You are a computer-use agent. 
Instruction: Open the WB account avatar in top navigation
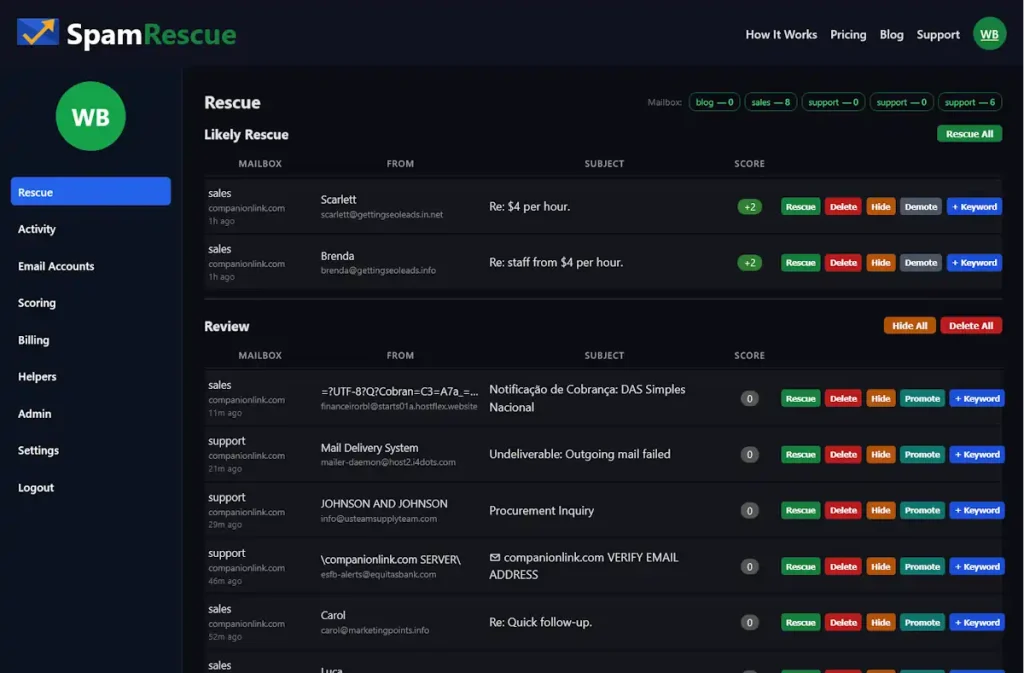(x=989, y=34)
